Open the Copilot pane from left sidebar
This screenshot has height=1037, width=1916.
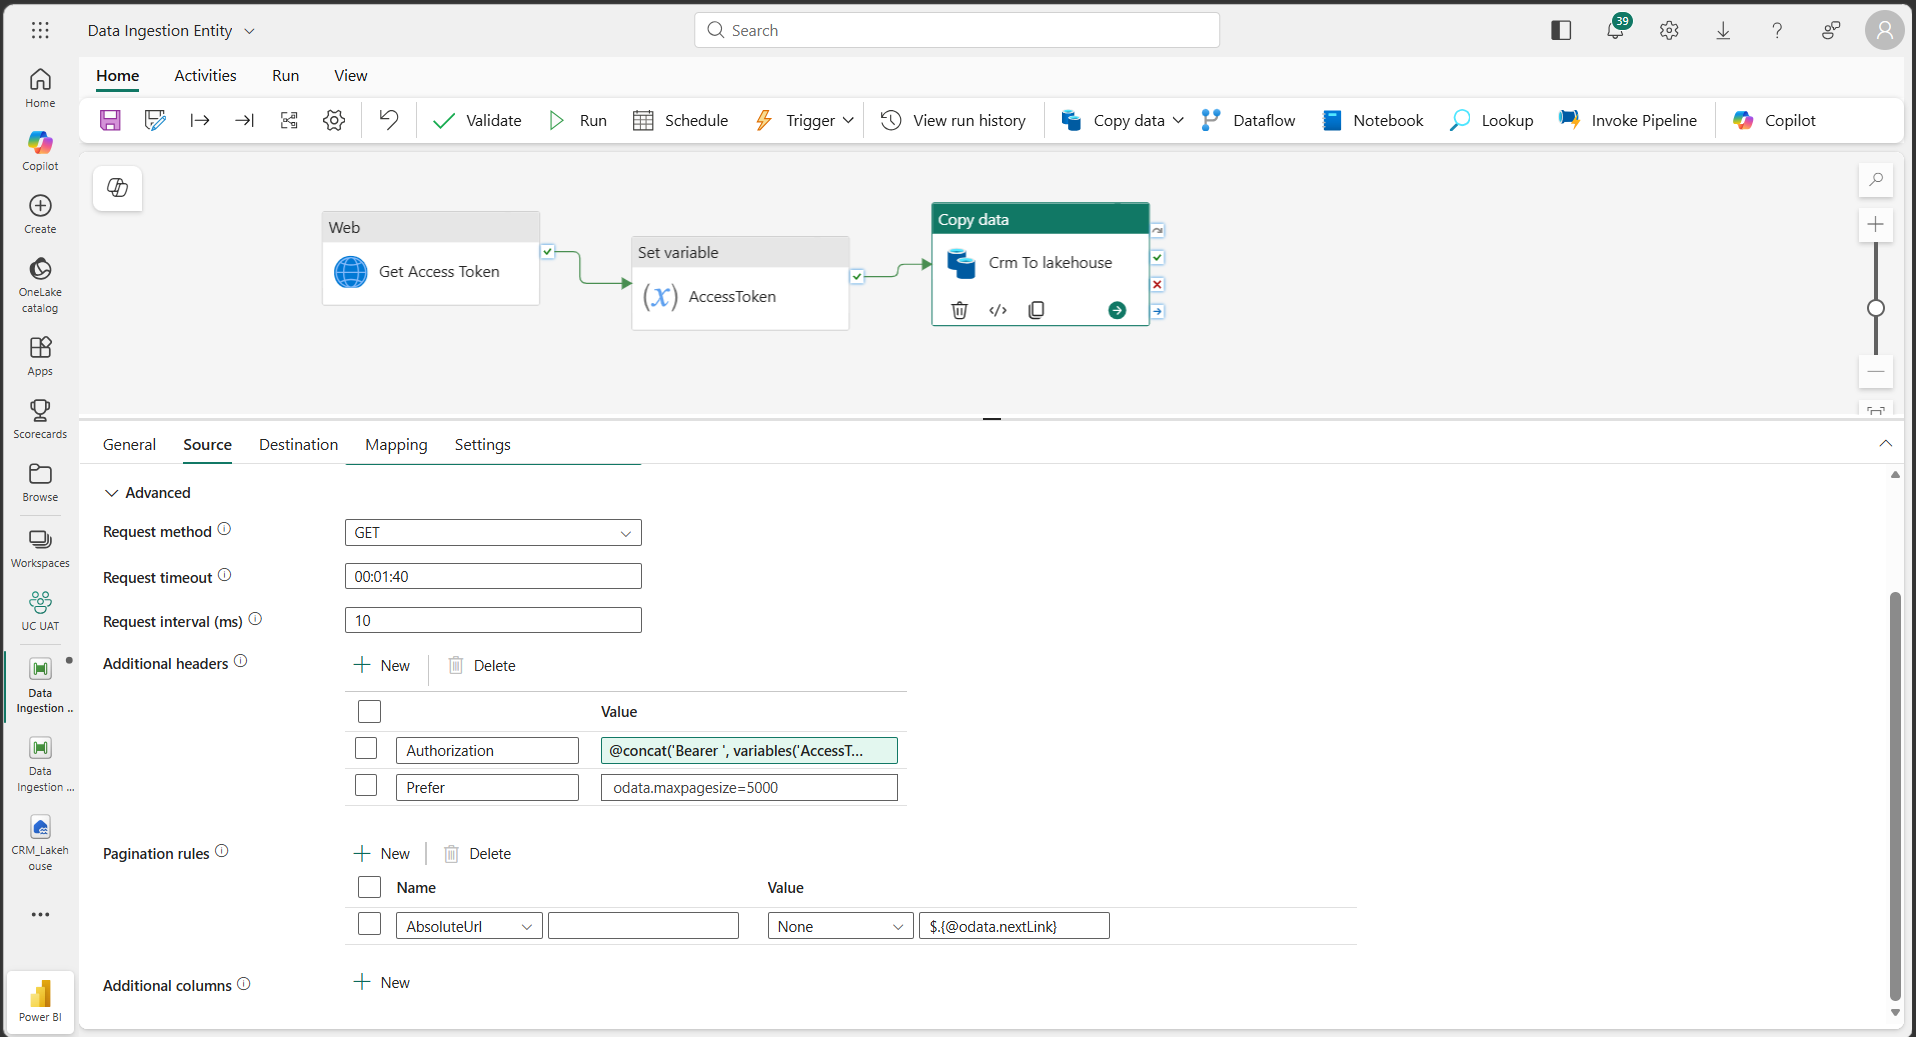40,150
